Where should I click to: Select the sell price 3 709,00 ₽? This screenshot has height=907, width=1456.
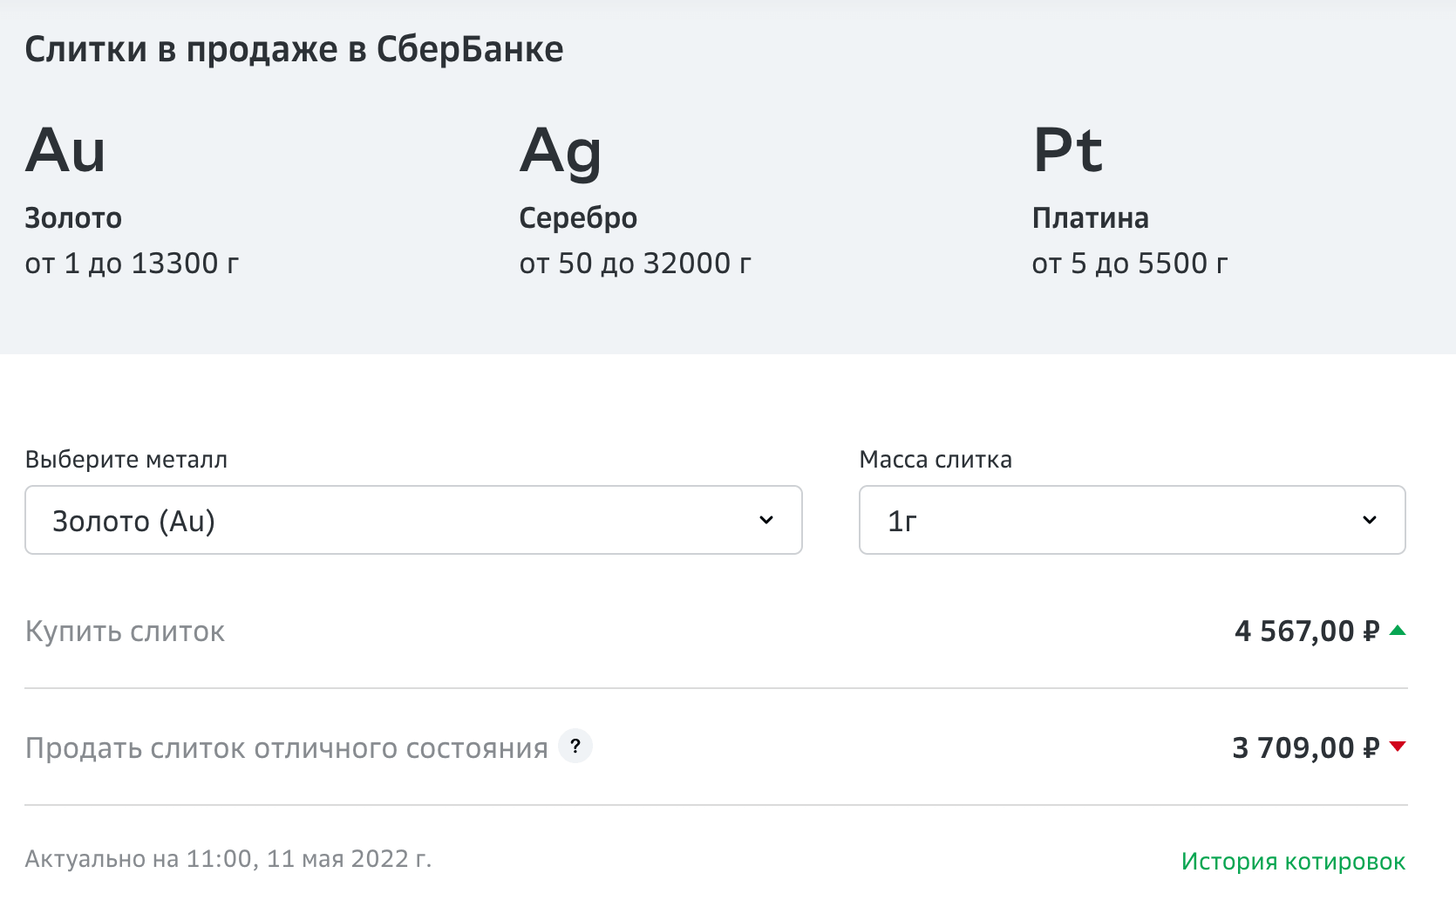1305,748
